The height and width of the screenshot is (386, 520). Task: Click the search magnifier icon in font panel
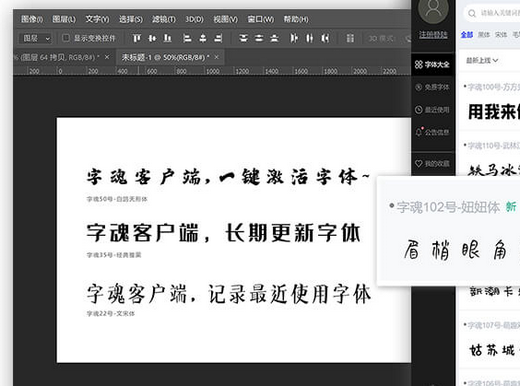click(x=472, y=13)
